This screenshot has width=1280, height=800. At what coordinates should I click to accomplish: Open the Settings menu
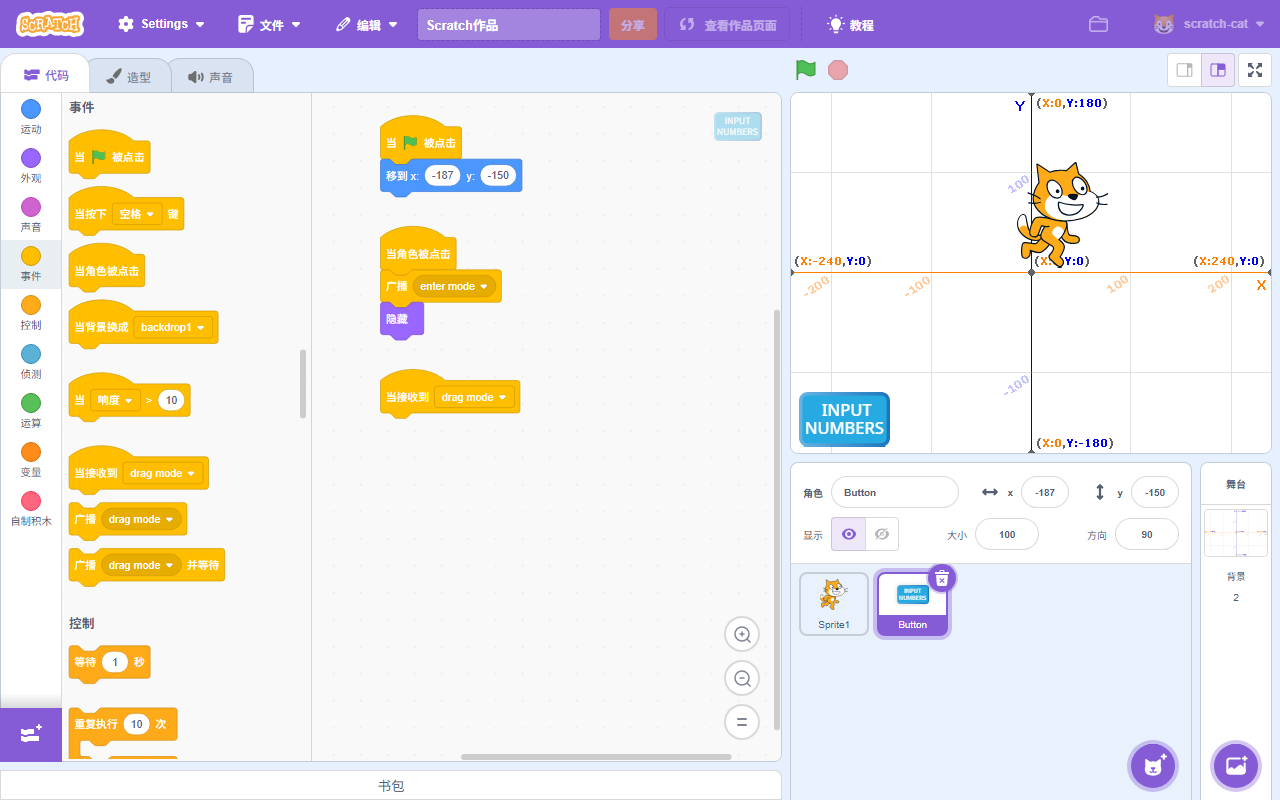(x=161, y=24)
